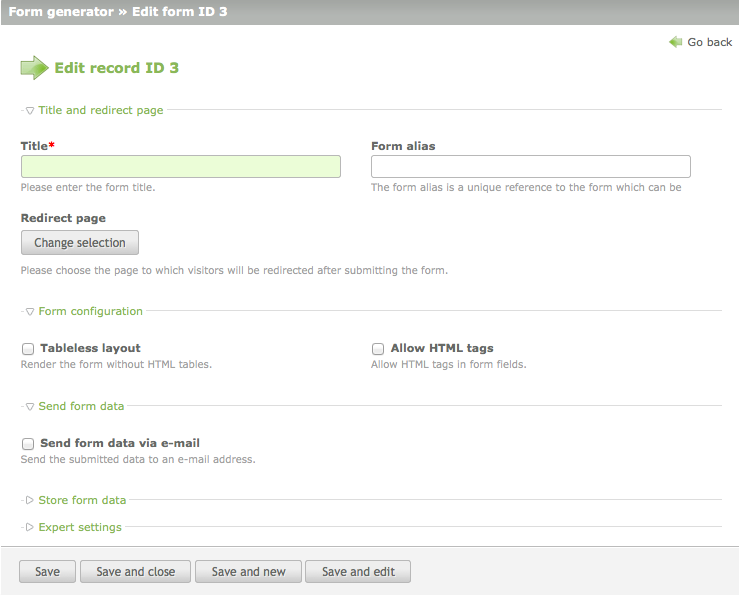Collapse the Send form data section
The width and height of the screenshot is (739, 595).
click(x=30, y=406)
